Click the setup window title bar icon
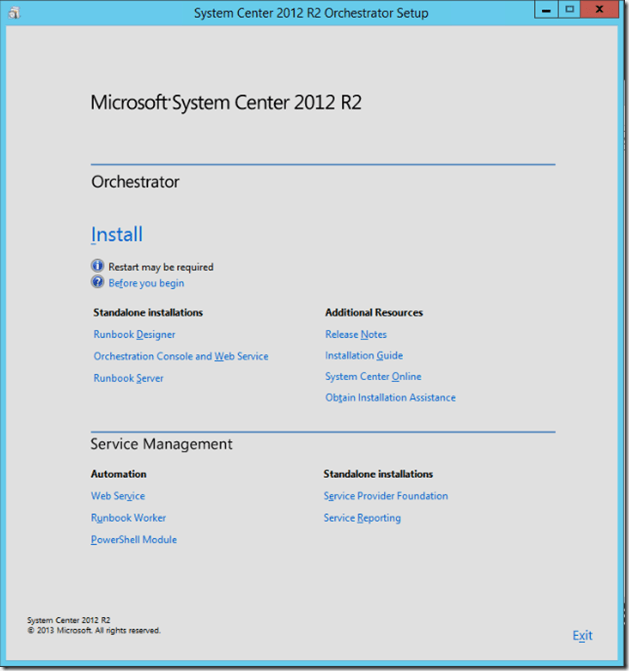The image size is (629, 671). pos(12,12)
